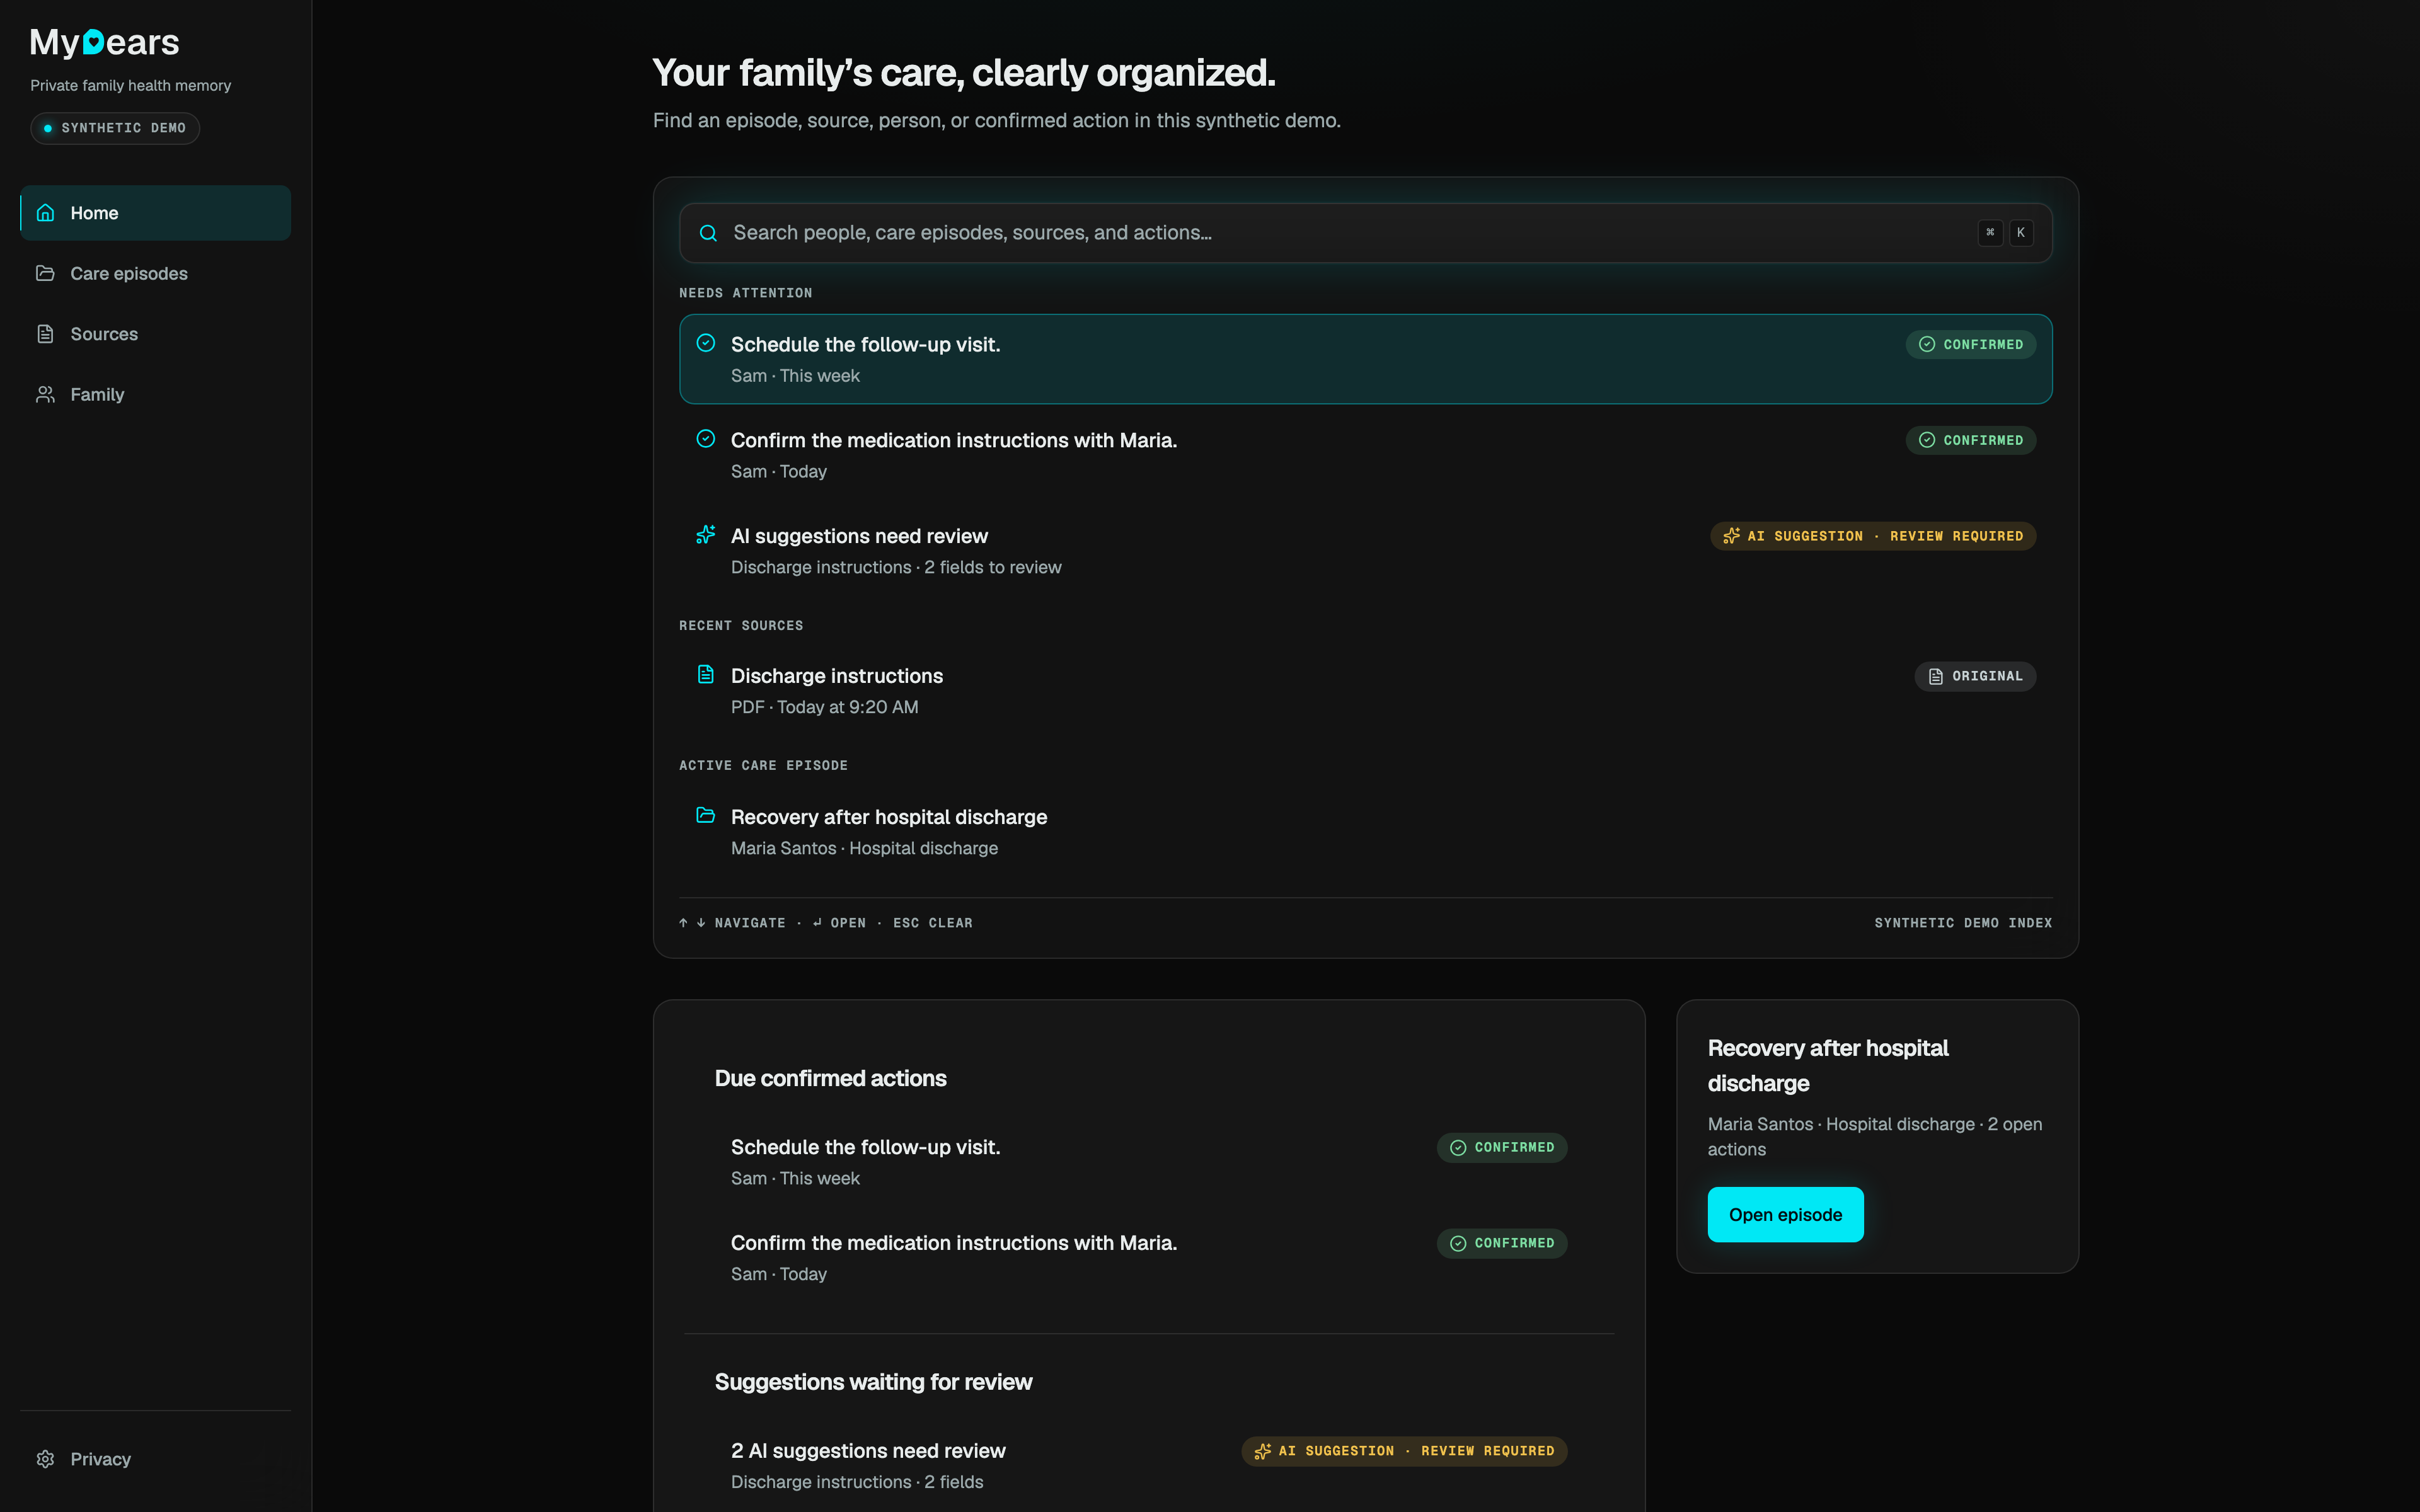Viewport: 2420px width, 1512px height.
Task: Go to Care episodes in the sidebar
Action: click(156, 273)
